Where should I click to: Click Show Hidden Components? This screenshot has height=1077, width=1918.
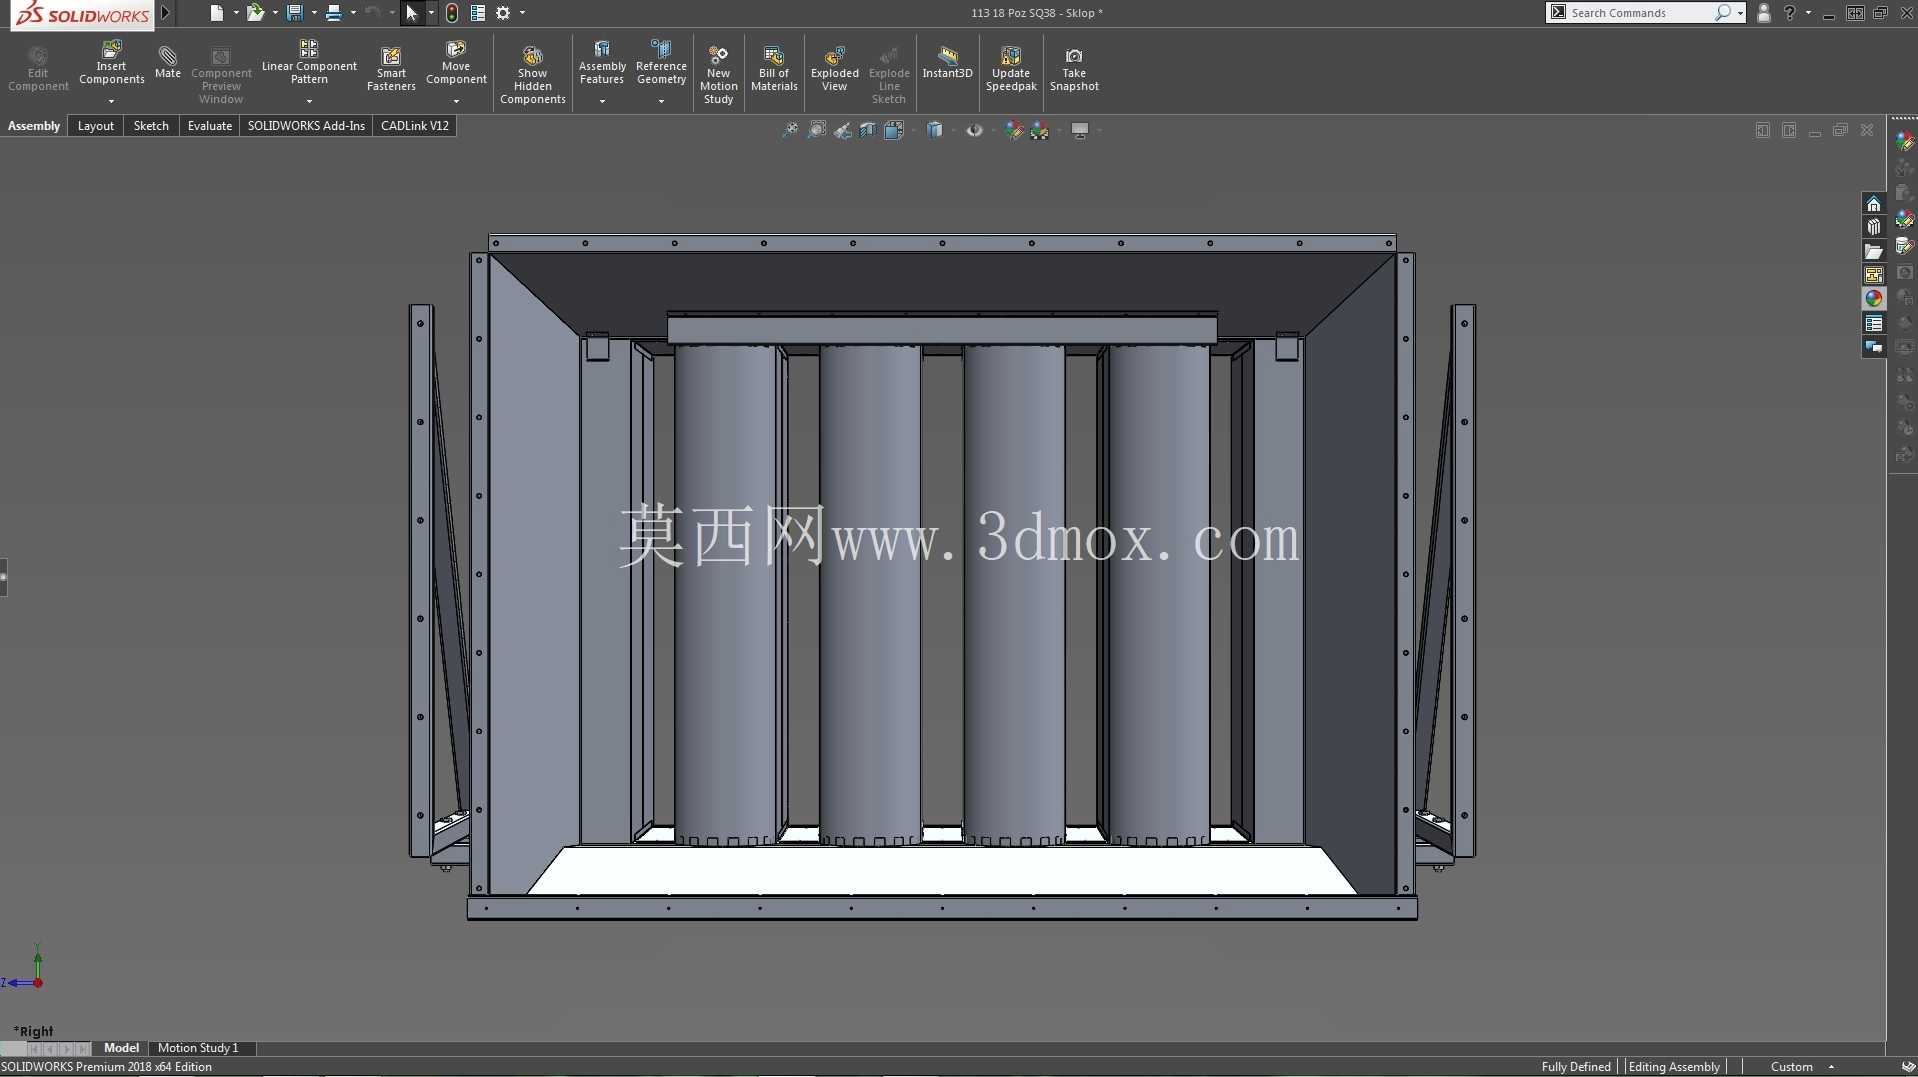(x=532, y=75)
